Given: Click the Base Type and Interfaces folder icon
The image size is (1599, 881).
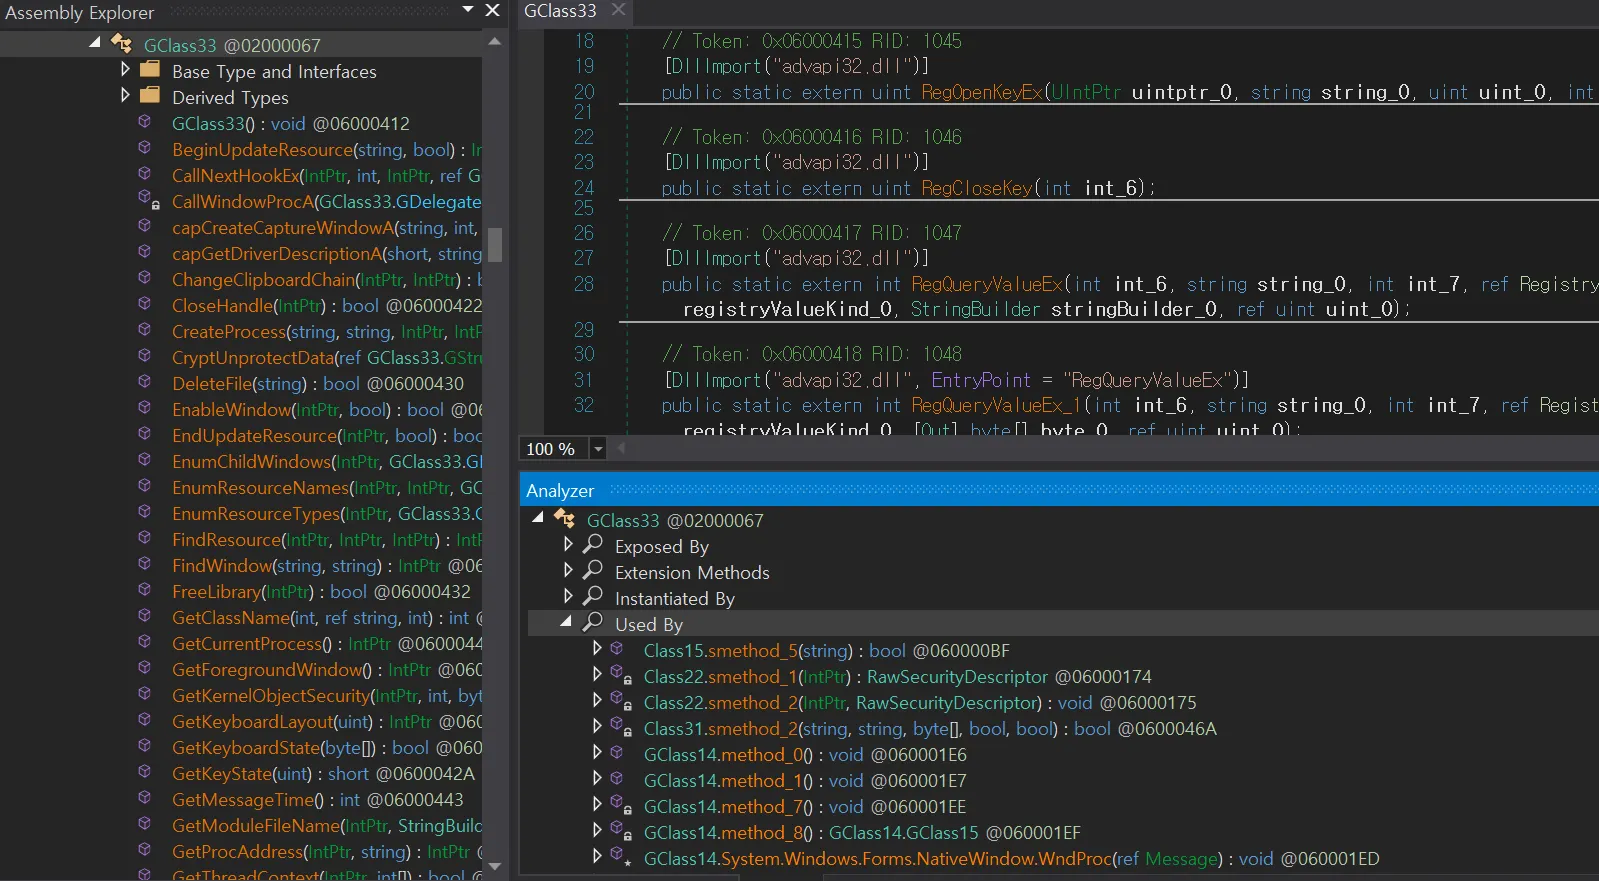Looking at the screenshot, I should pyautogui.click(x=150, y=70).
